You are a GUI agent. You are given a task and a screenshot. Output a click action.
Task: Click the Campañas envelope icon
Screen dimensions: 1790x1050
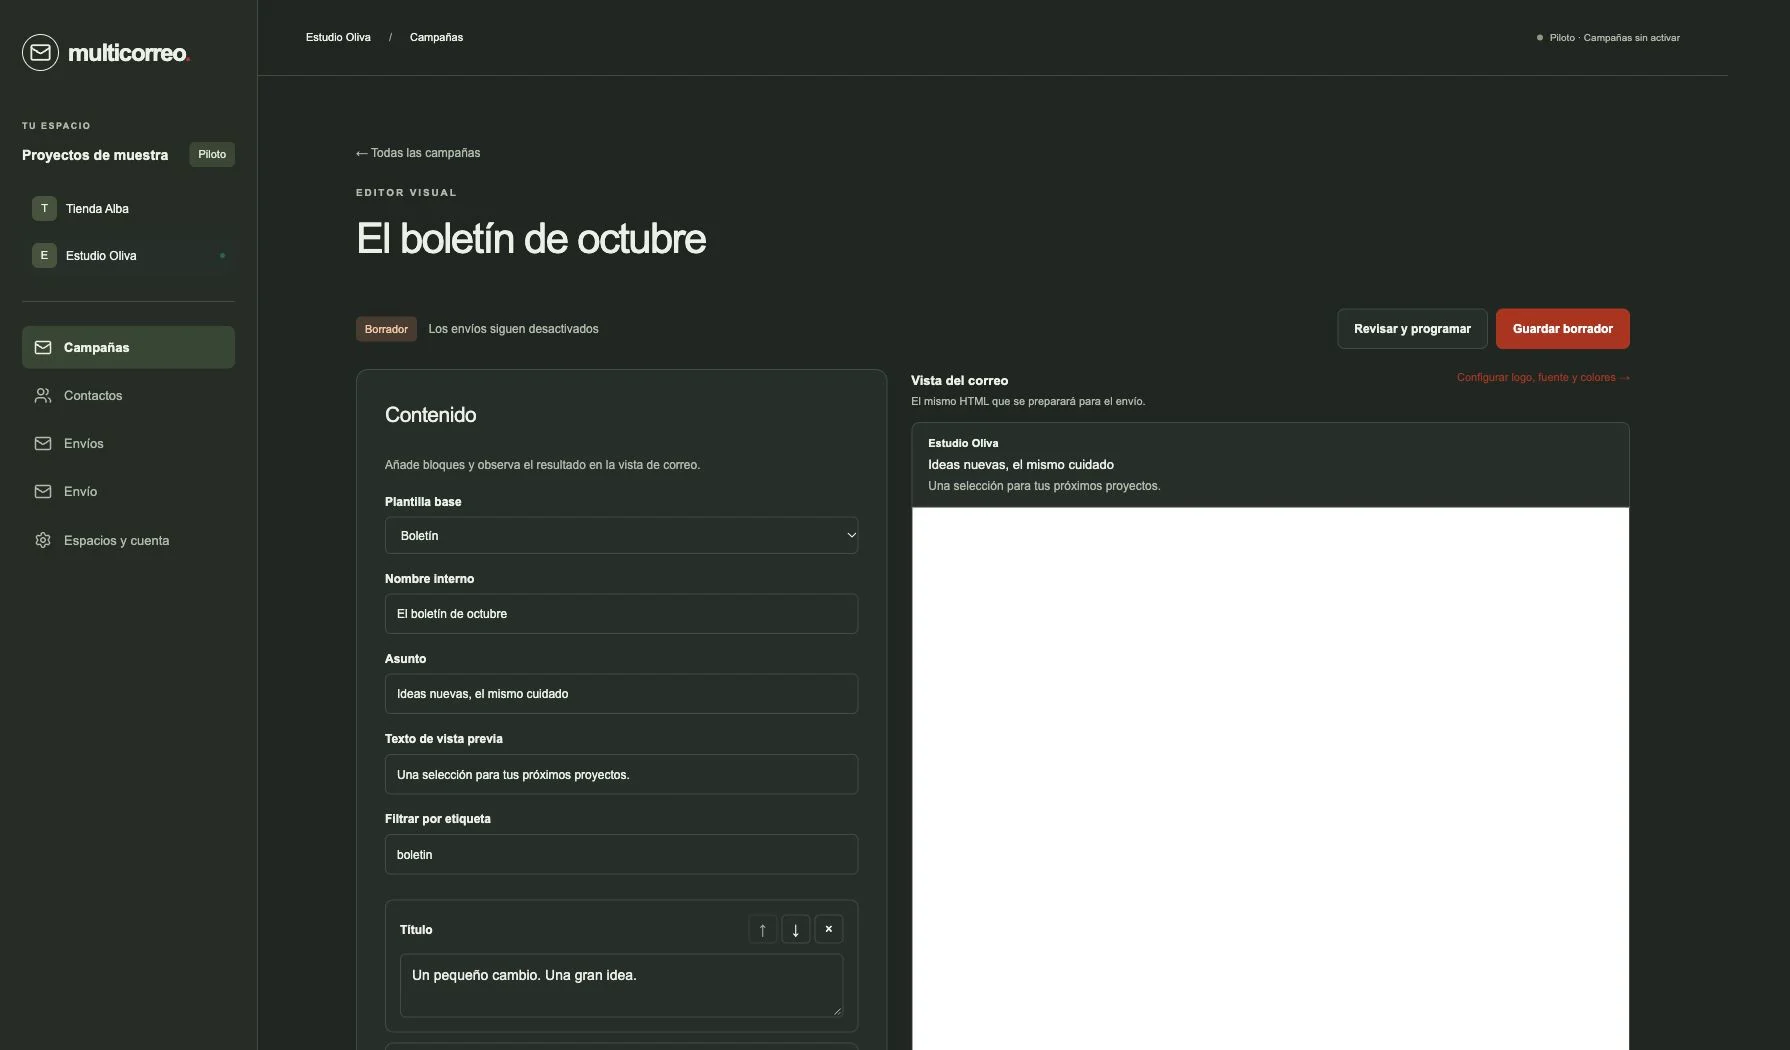(43, 347)
